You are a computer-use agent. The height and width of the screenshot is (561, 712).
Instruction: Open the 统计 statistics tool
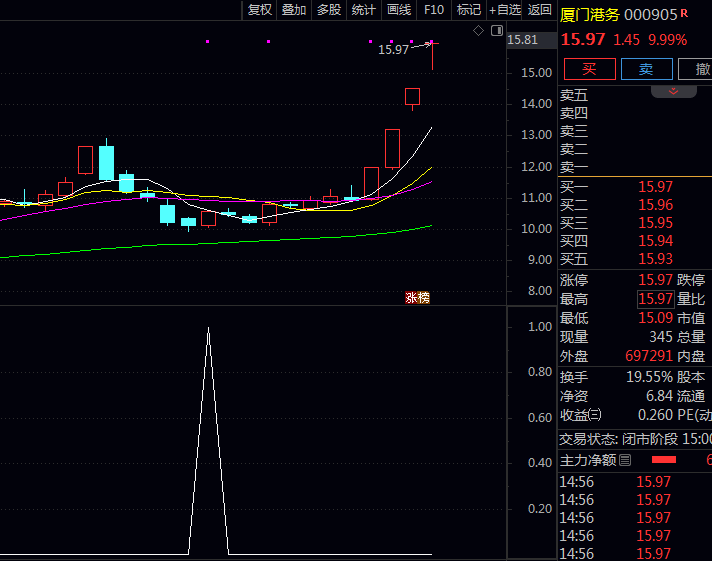(x=364, y=10)
